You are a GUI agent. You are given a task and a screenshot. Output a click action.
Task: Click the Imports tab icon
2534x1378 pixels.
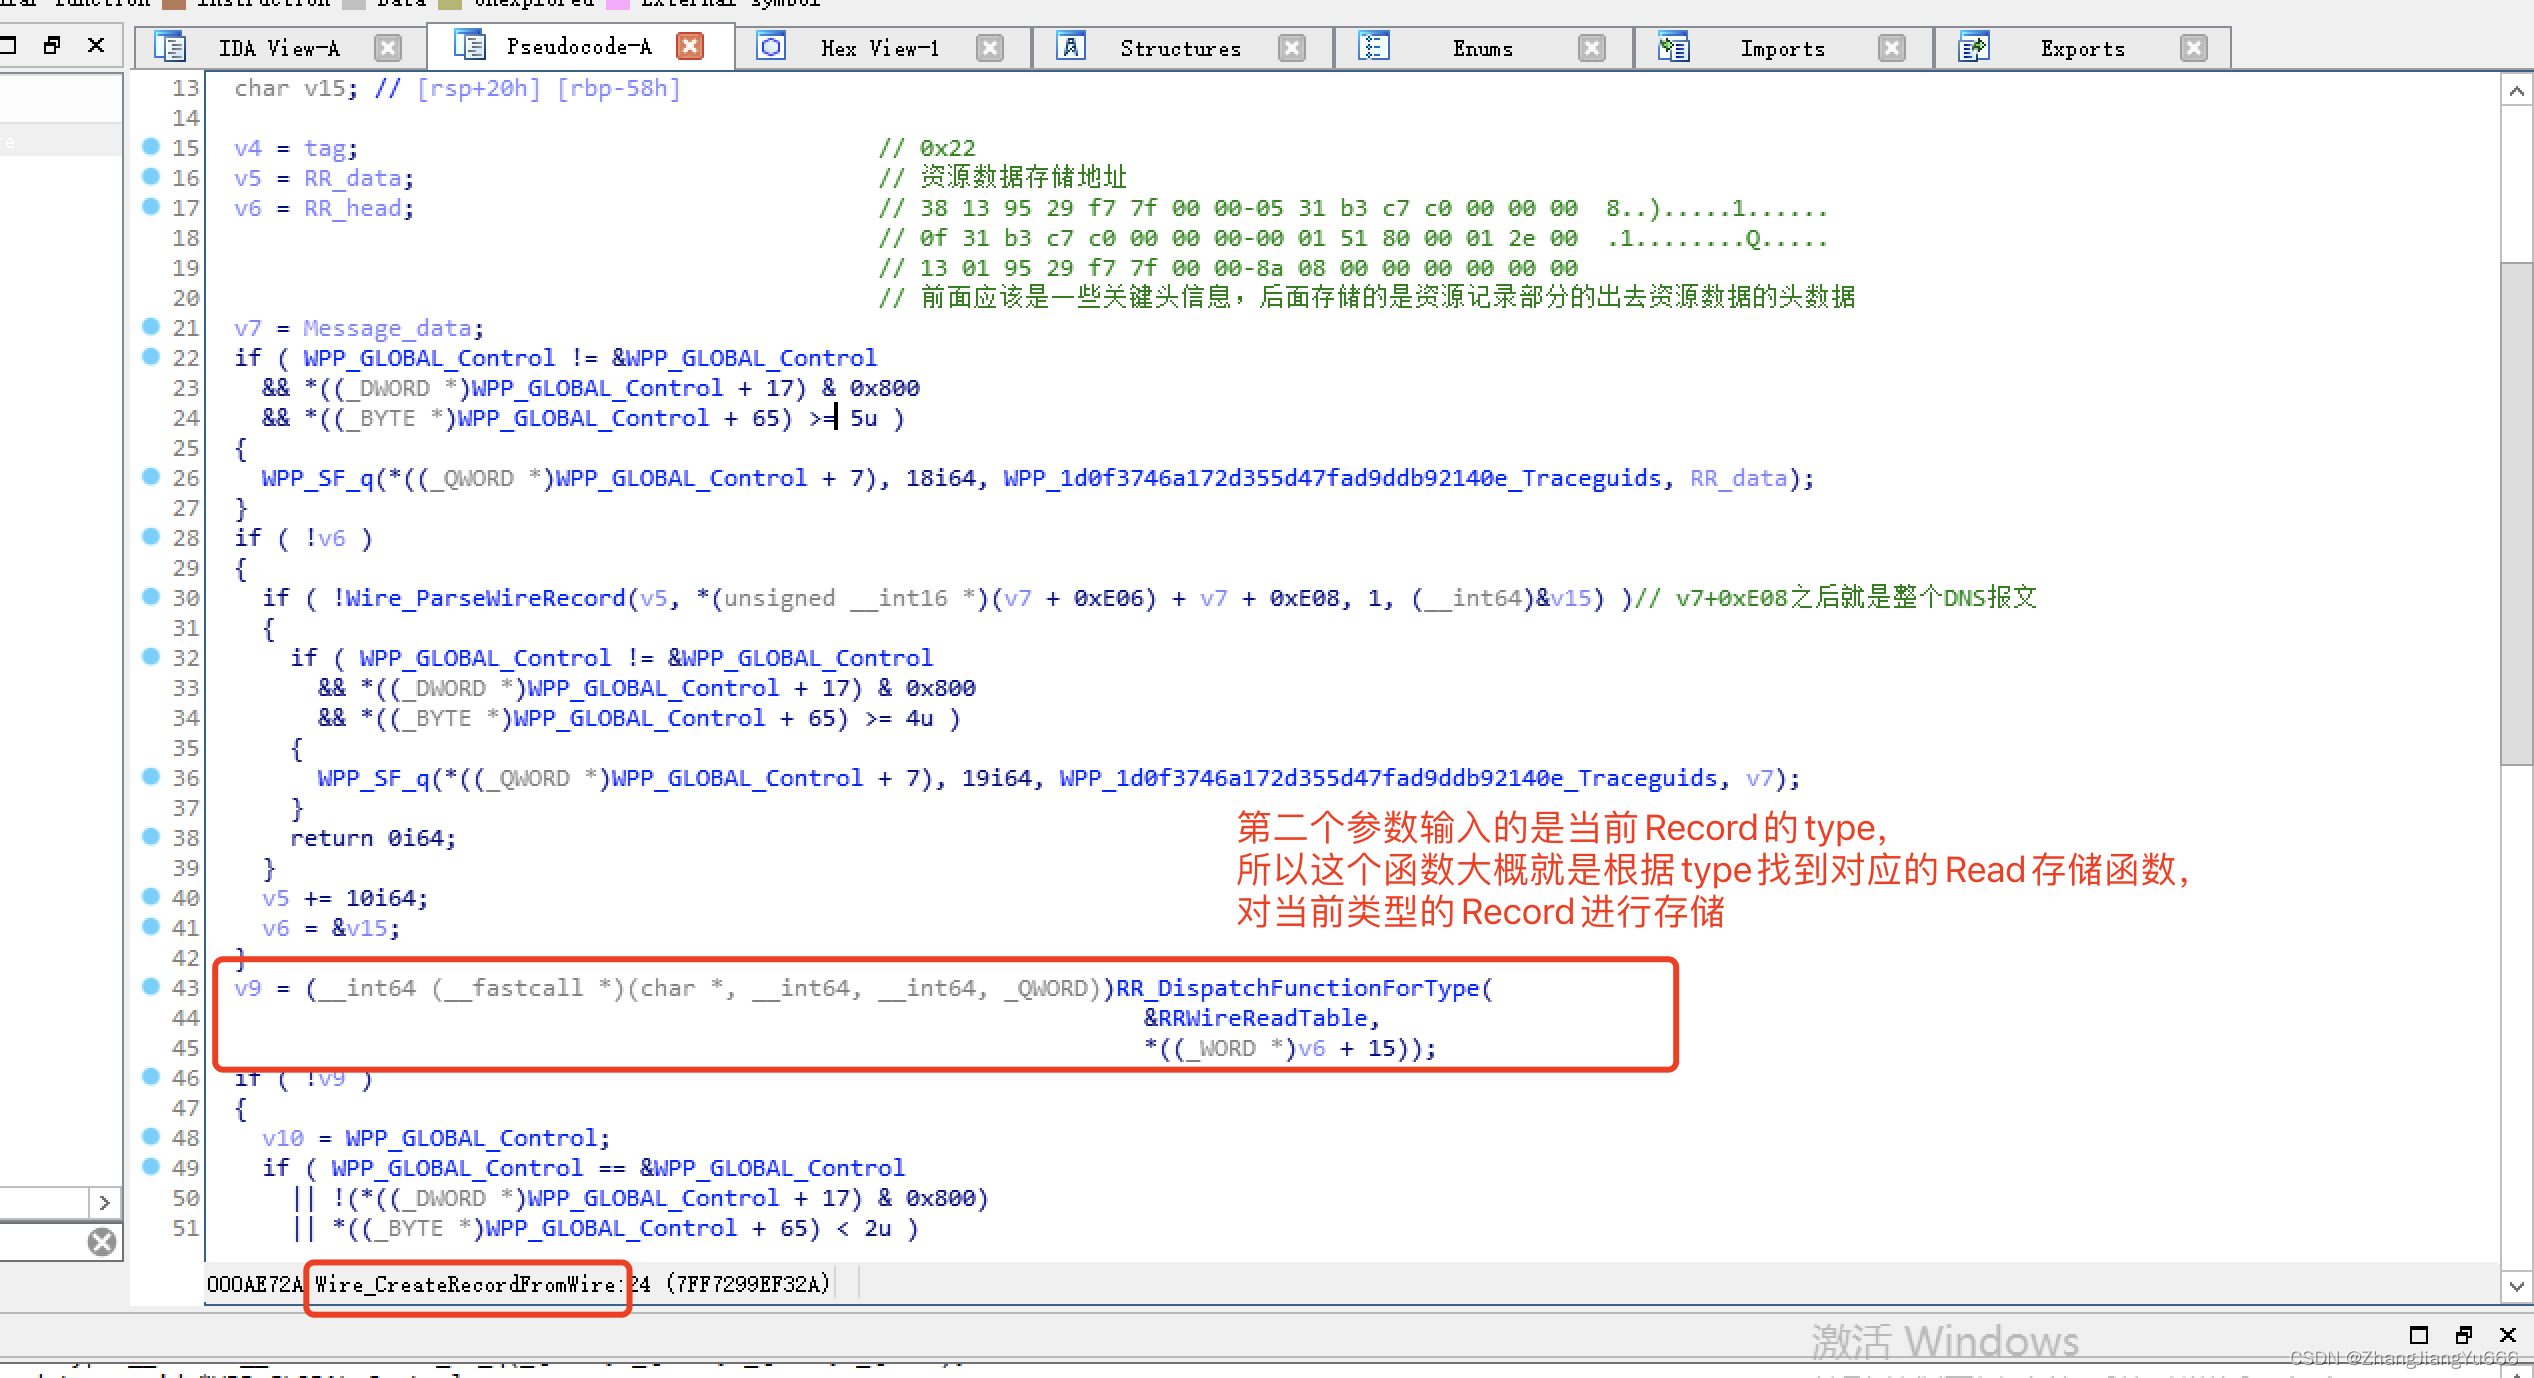pos(1673,47)
